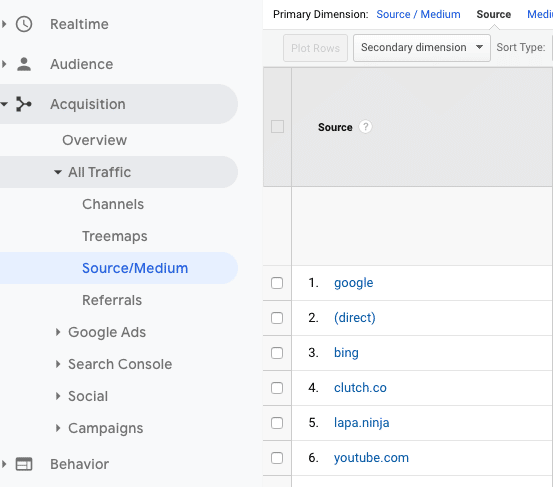Expand the Google Ads submenu arrow

[x=58, y=332]
